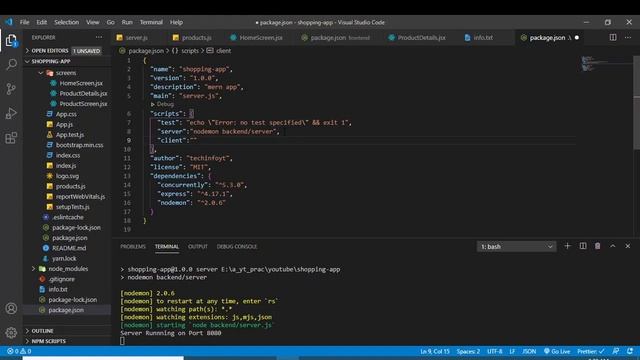Screen dimensions: 640x360
Task: Click the errors and warnings status indicator
Action: pyautogui.click(x=19, y=351)
